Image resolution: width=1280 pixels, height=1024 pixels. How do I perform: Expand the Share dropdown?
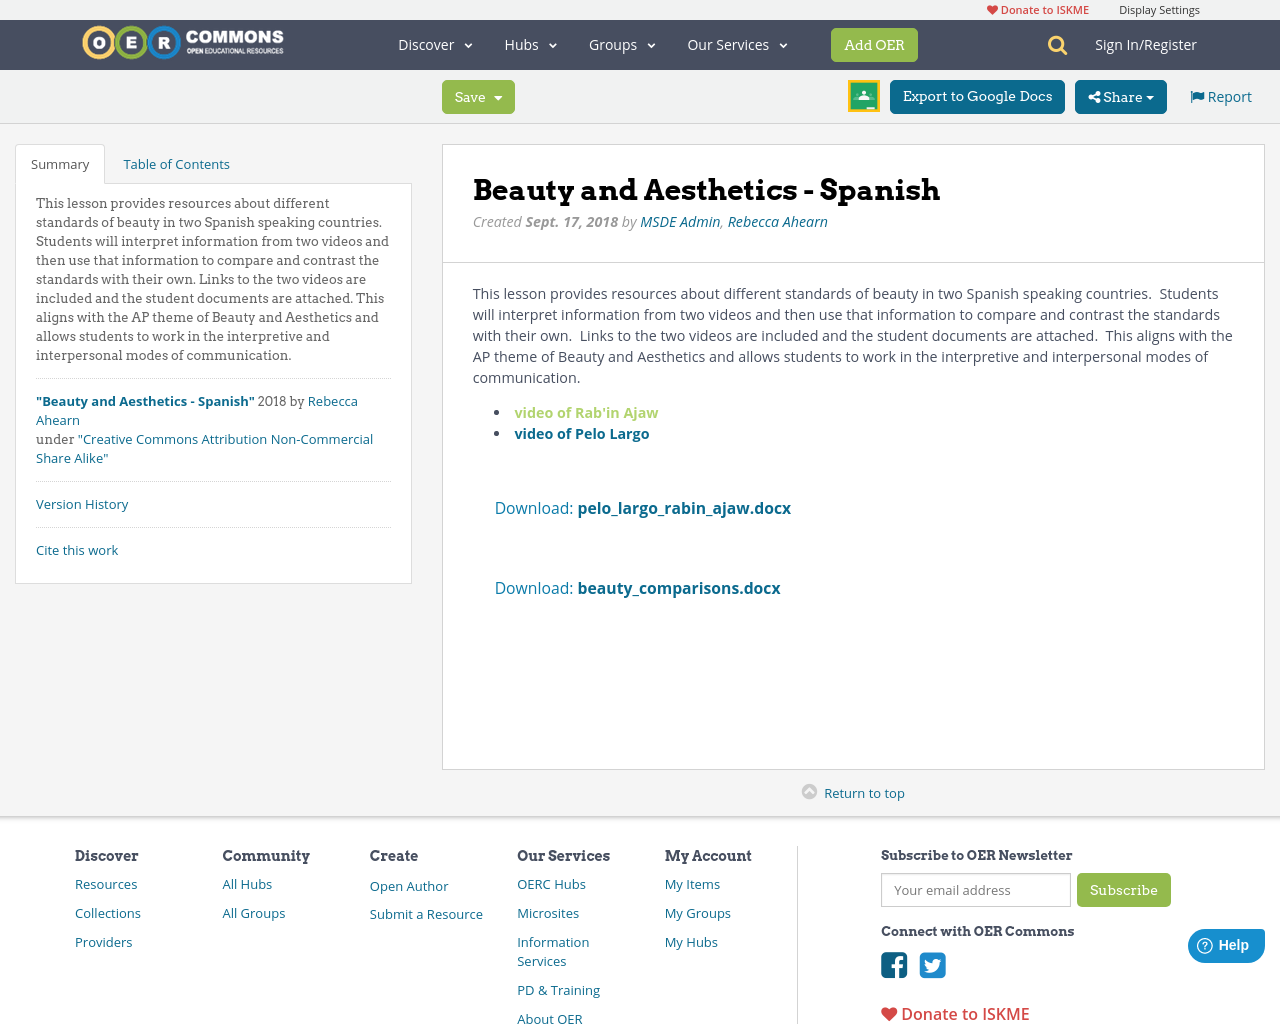[x=1120, y=95]
